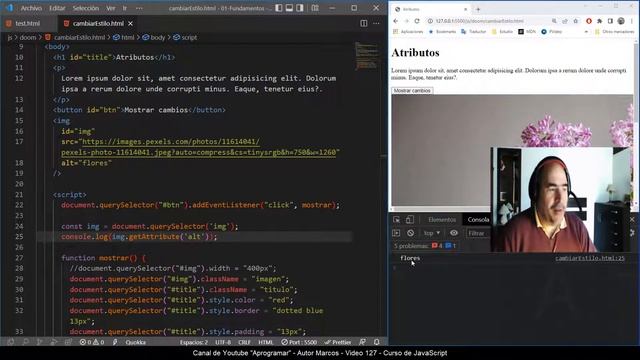The image size is (640, 360).
Task: Click the code minimap in the editor
Action: click(x=367, y=56)
